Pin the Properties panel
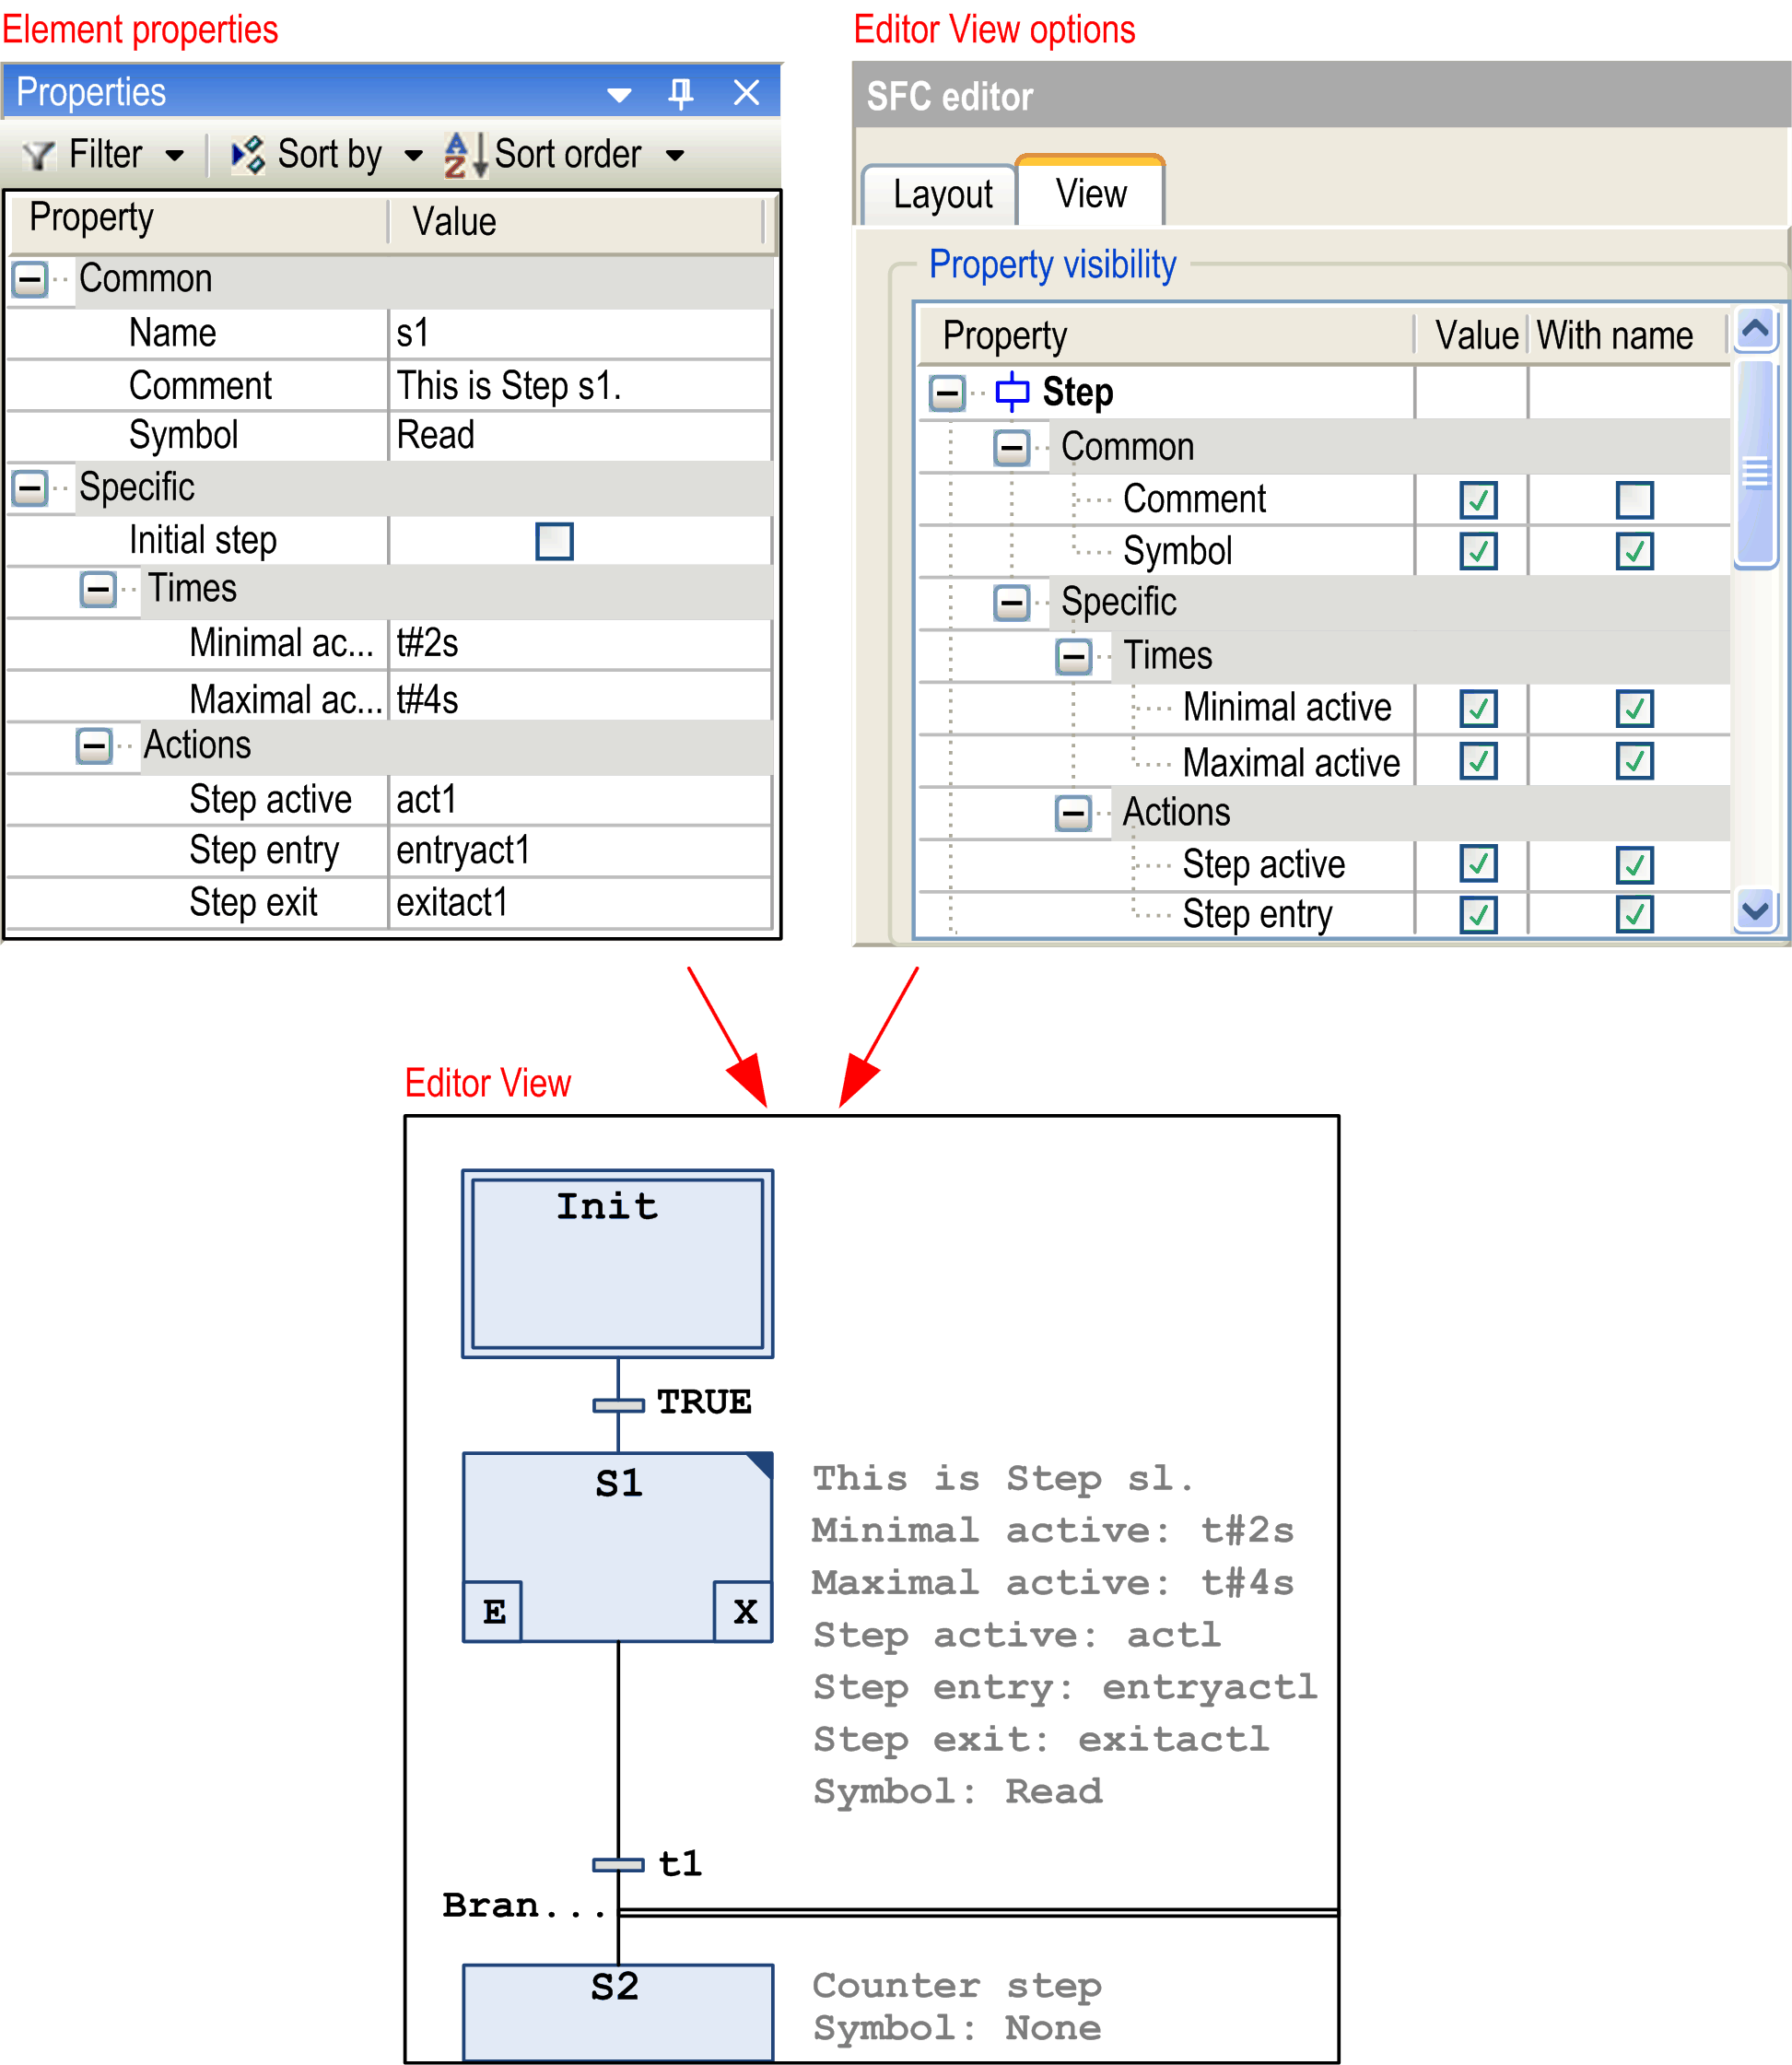 click(680, 93)
